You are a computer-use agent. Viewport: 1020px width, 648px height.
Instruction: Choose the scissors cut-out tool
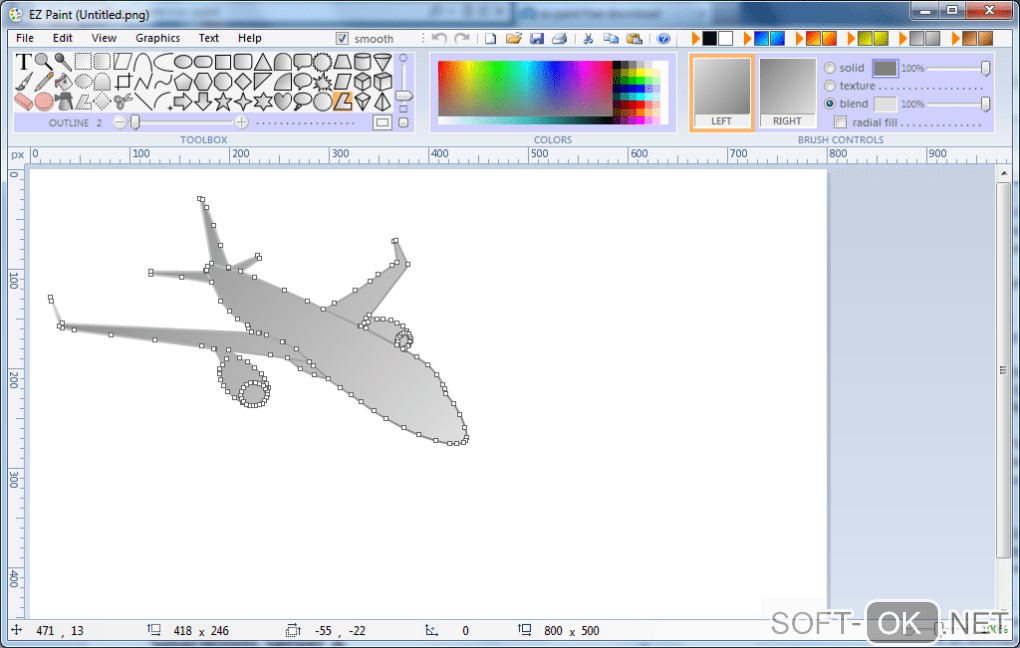click(x=123, y=101)
